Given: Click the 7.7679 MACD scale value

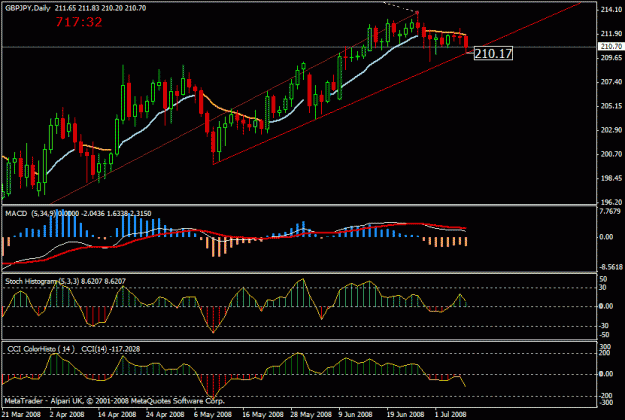Looking at the screenshot, I should click(610, 211).
